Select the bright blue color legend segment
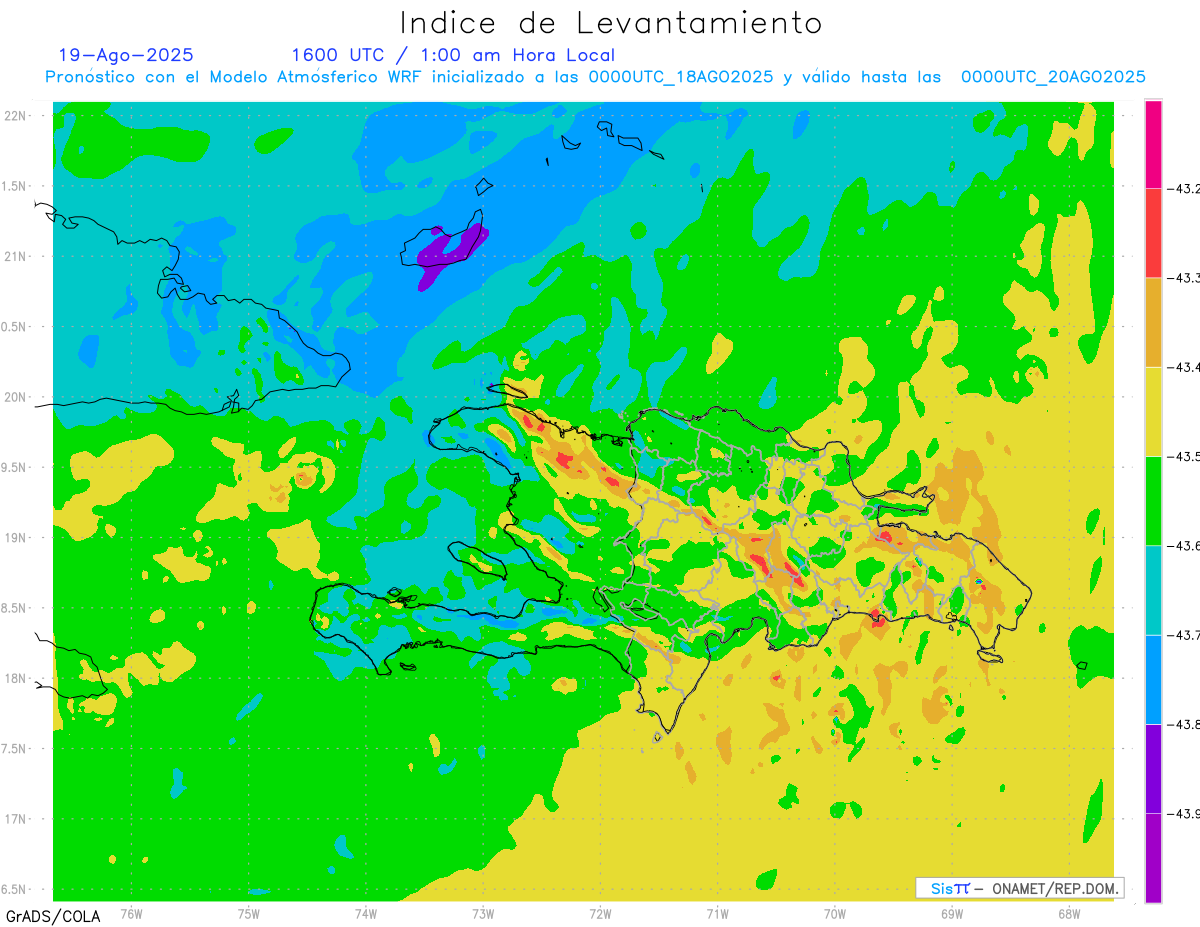The image size is (1200, 927). (x=1153, y=679)
